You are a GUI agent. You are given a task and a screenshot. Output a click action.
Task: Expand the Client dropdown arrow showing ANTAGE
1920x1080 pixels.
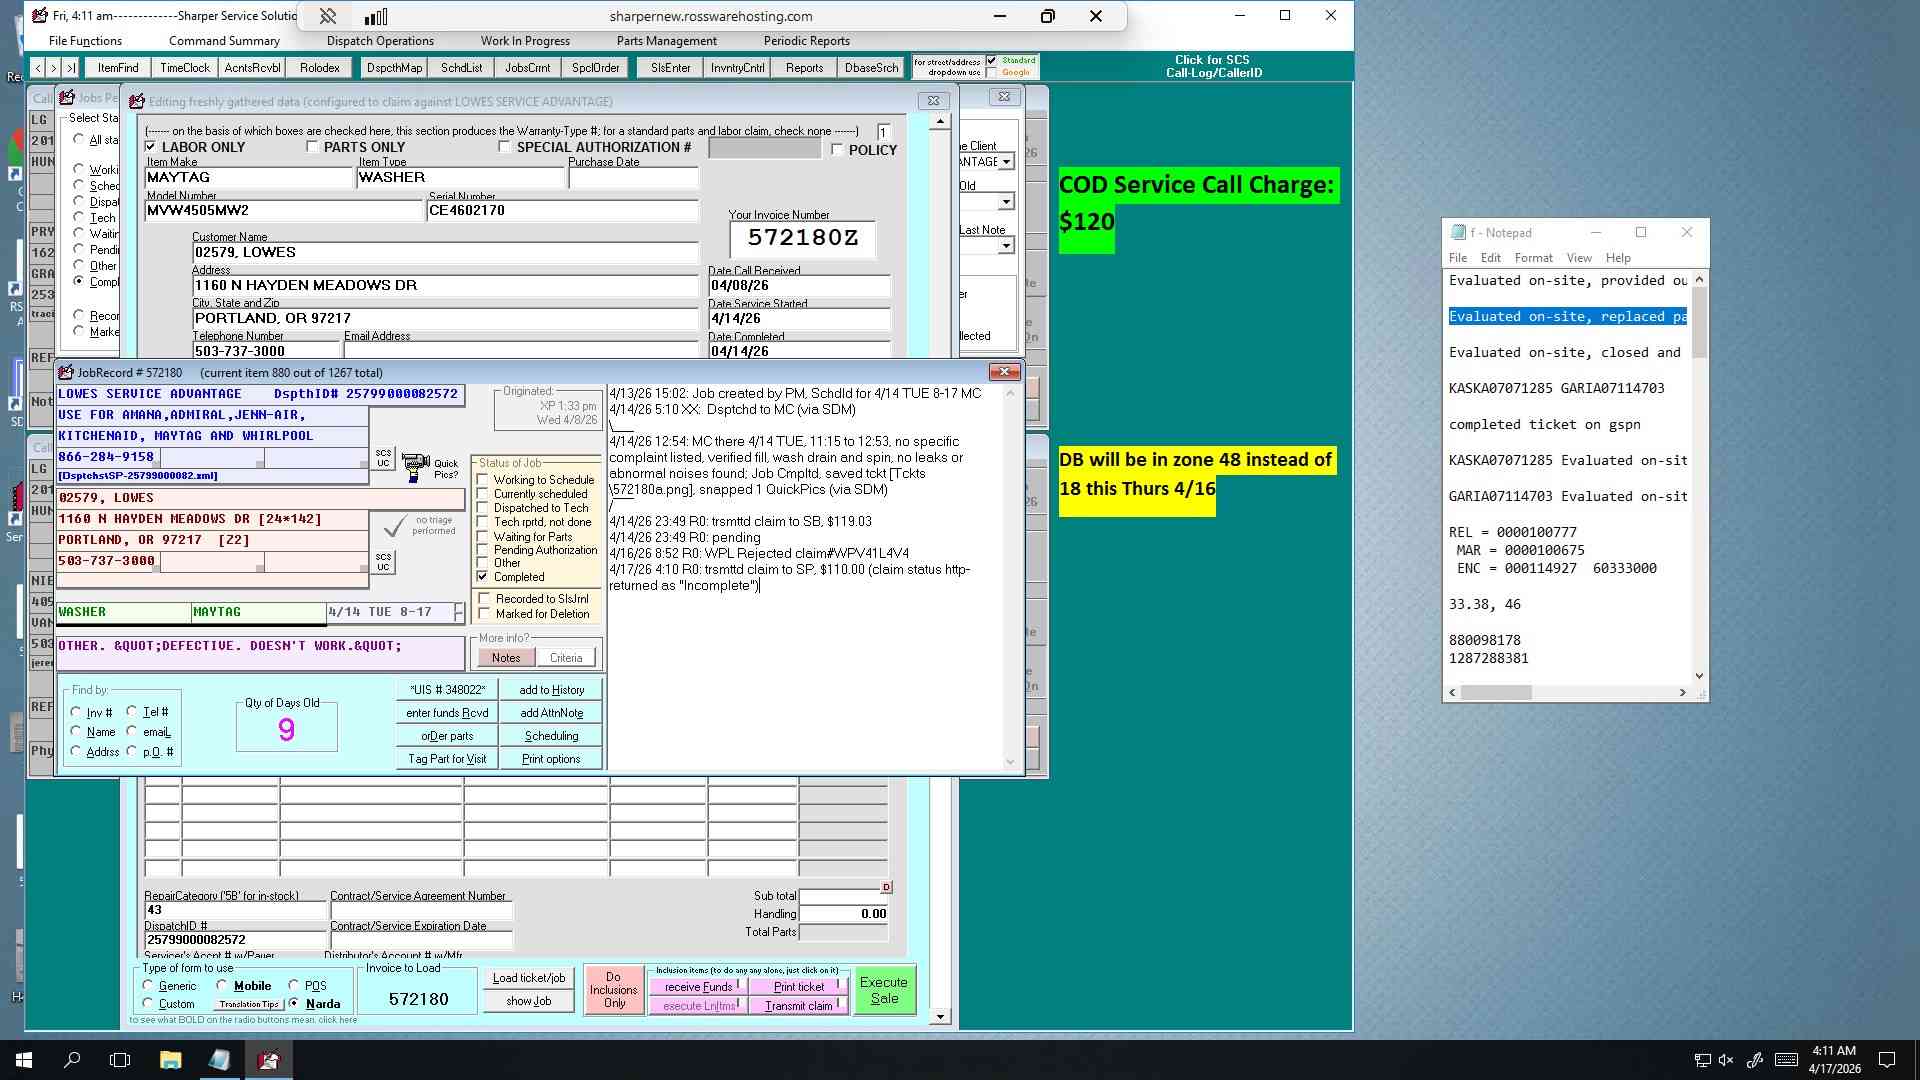click(1006, 162)
